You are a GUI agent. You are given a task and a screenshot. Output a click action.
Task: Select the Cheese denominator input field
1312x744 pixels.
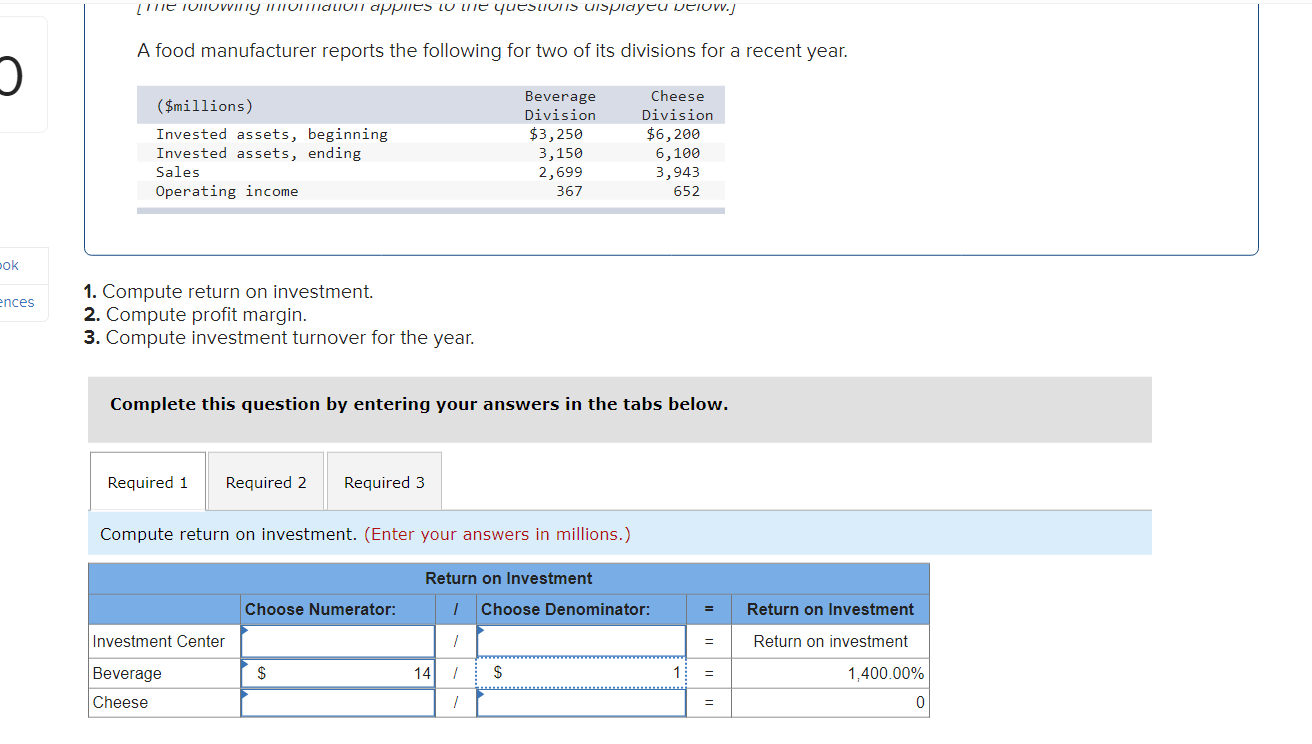click(581, 702)
